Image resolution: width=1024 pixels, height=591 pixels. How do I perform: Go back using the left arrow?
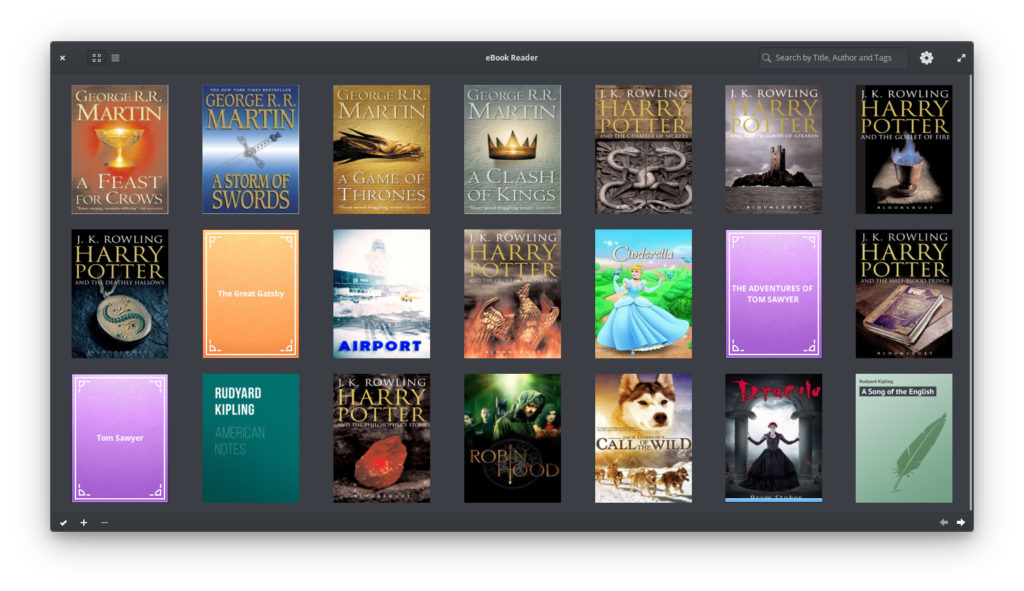[943, 521]
